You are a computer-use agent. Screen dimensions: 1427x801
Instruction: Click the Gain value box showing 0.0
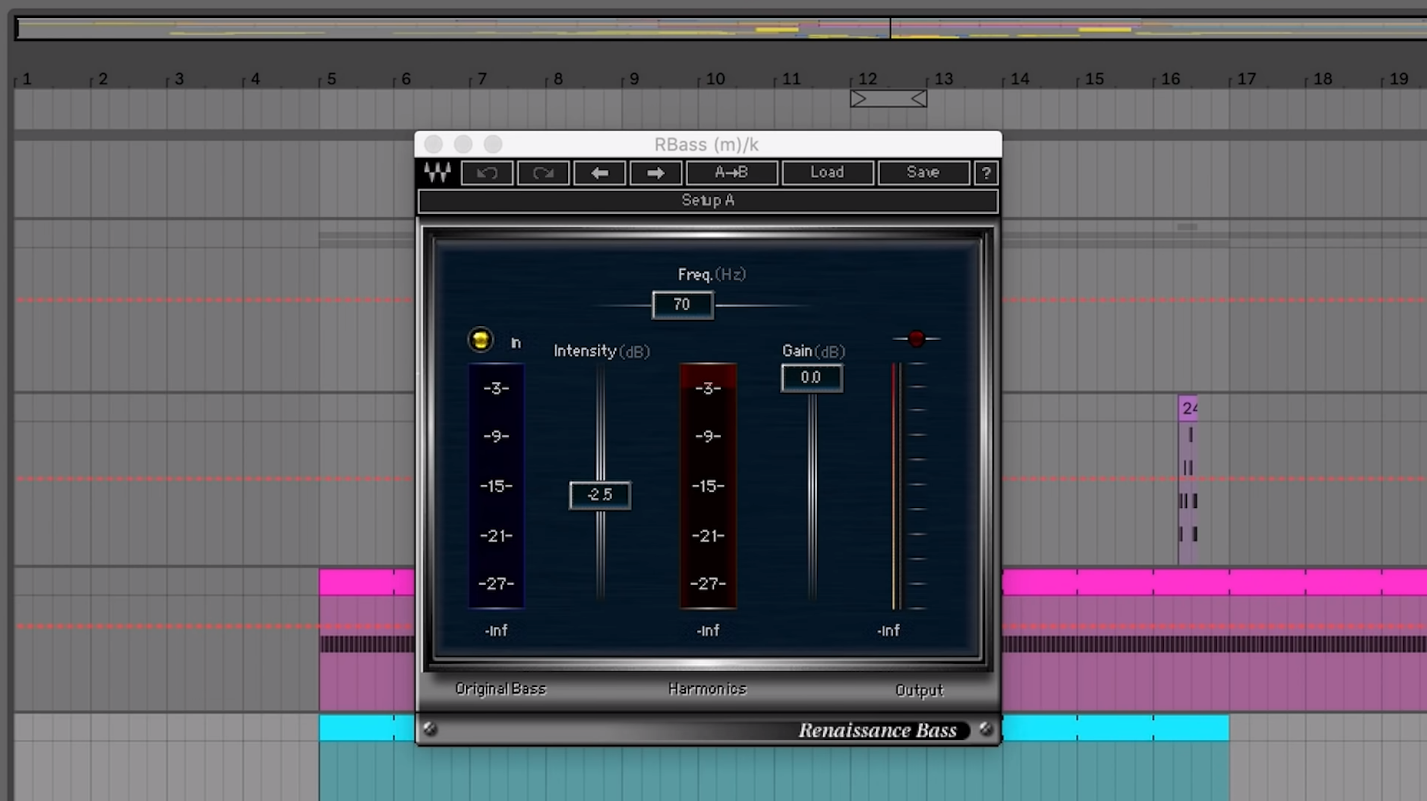point(811,378)
